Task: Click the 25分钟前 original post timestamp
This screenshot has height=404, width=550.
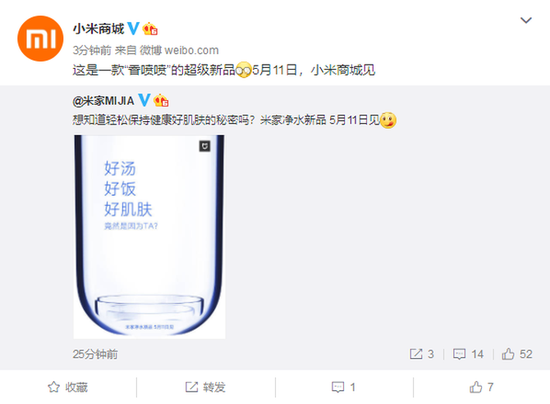Action: click(x=95, y=354)
